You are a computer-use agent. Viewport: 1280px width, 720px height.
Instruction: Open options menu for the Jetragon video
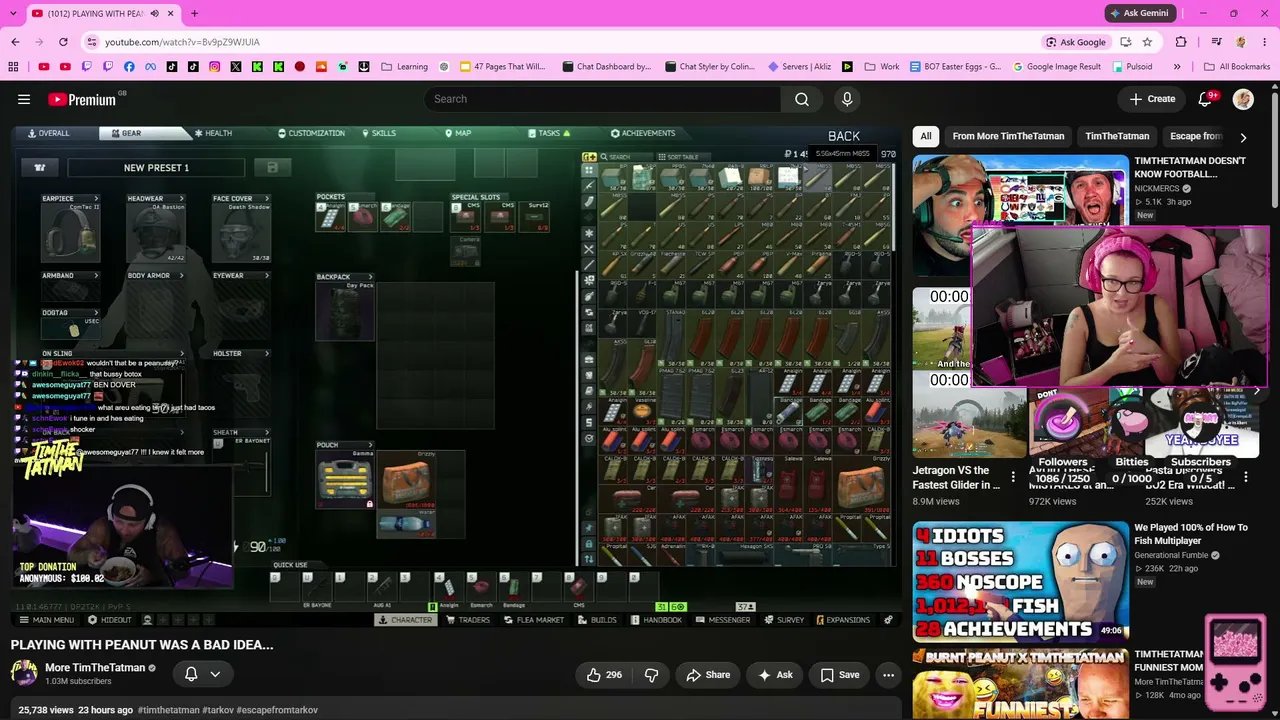1013,478
